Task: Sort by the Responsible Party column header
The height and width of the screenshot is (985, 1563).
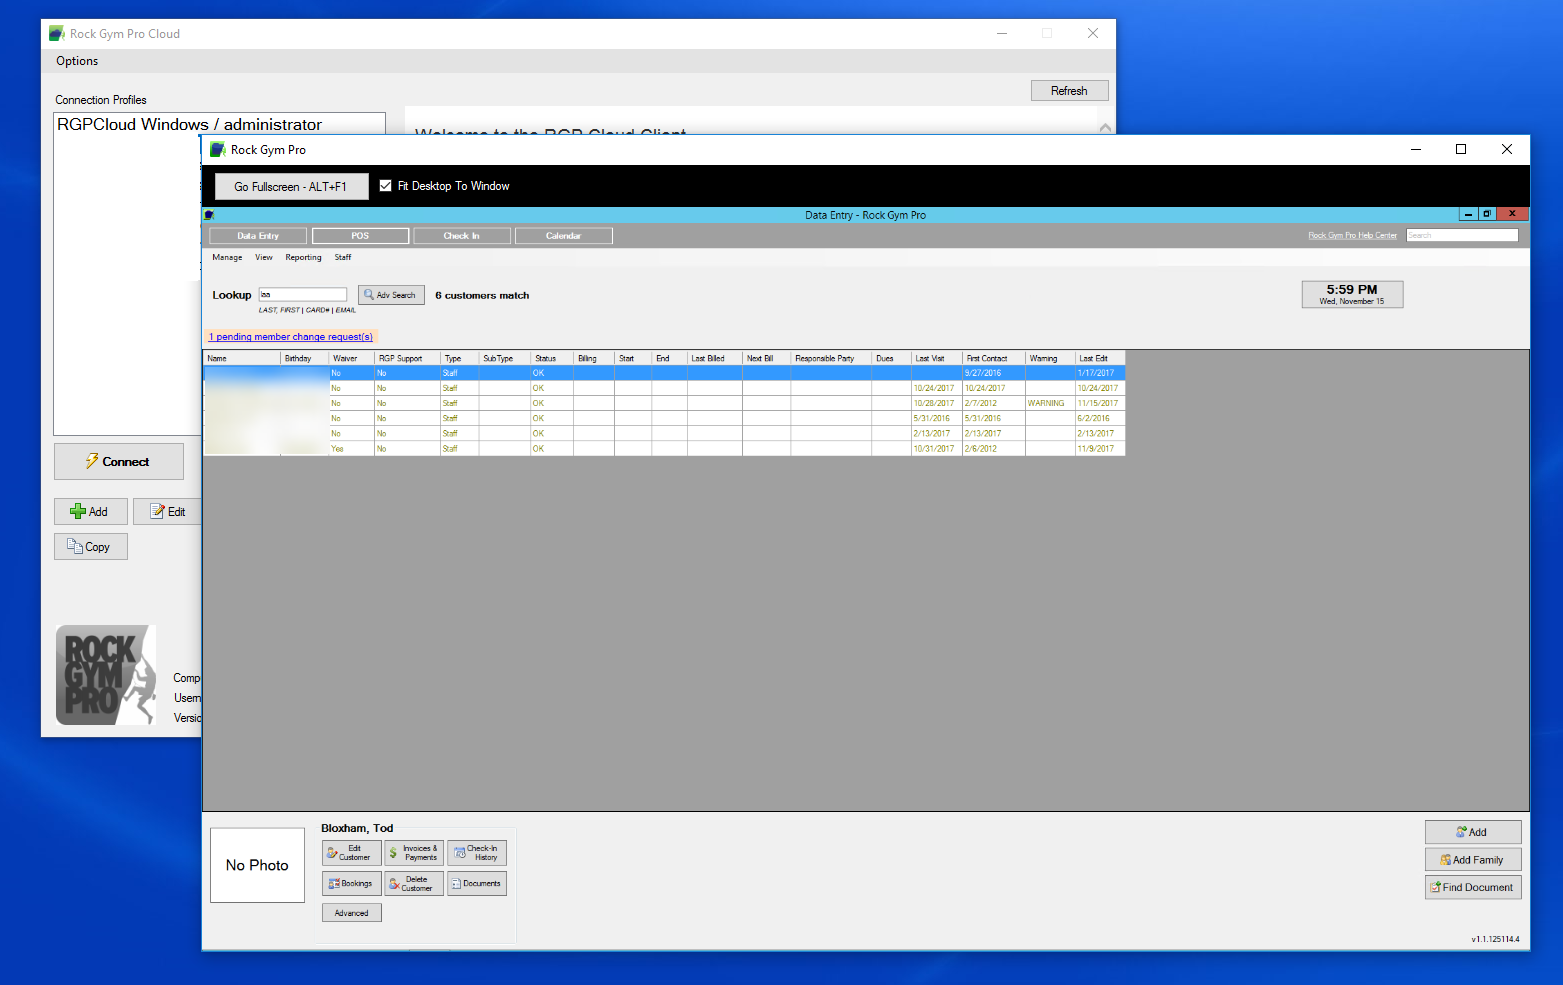Action: pos(831,358)
